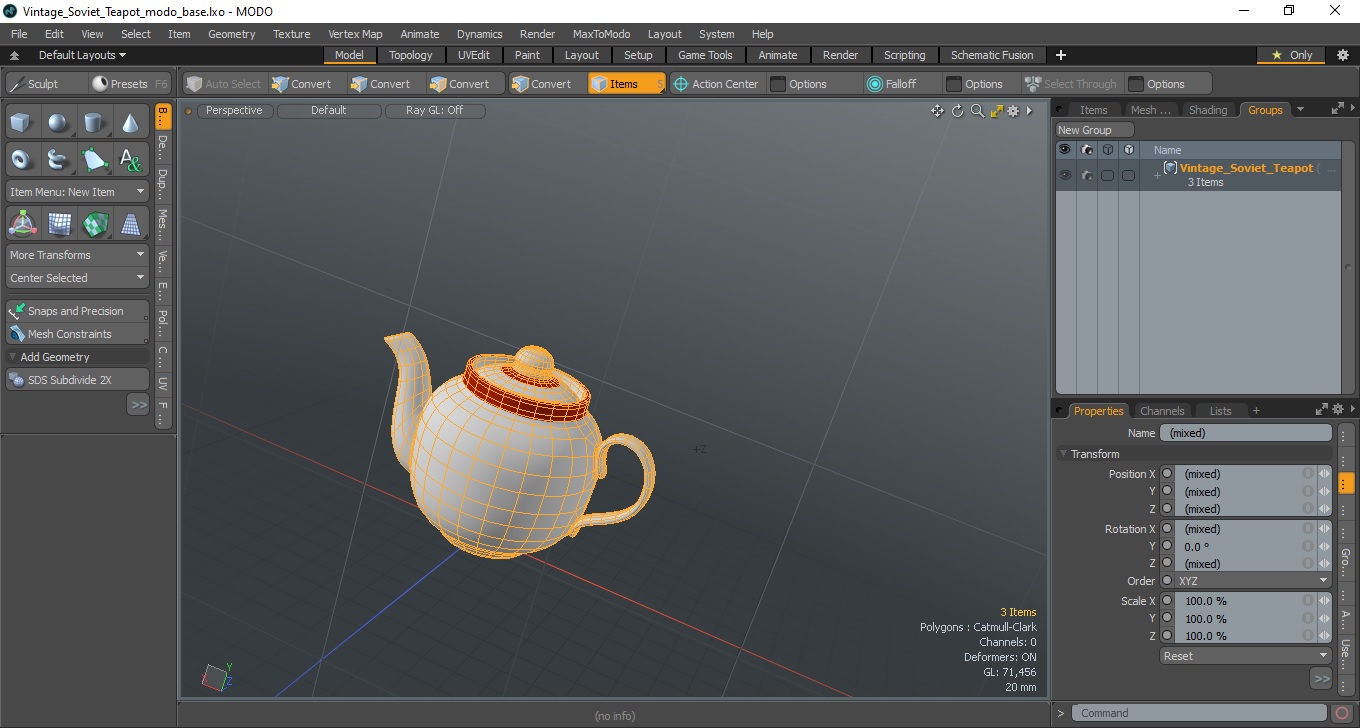Click the Rotation Y slider arrows
This screenshot has height=728, width=1360.
pyautogui.click(x=1324, y=546)
